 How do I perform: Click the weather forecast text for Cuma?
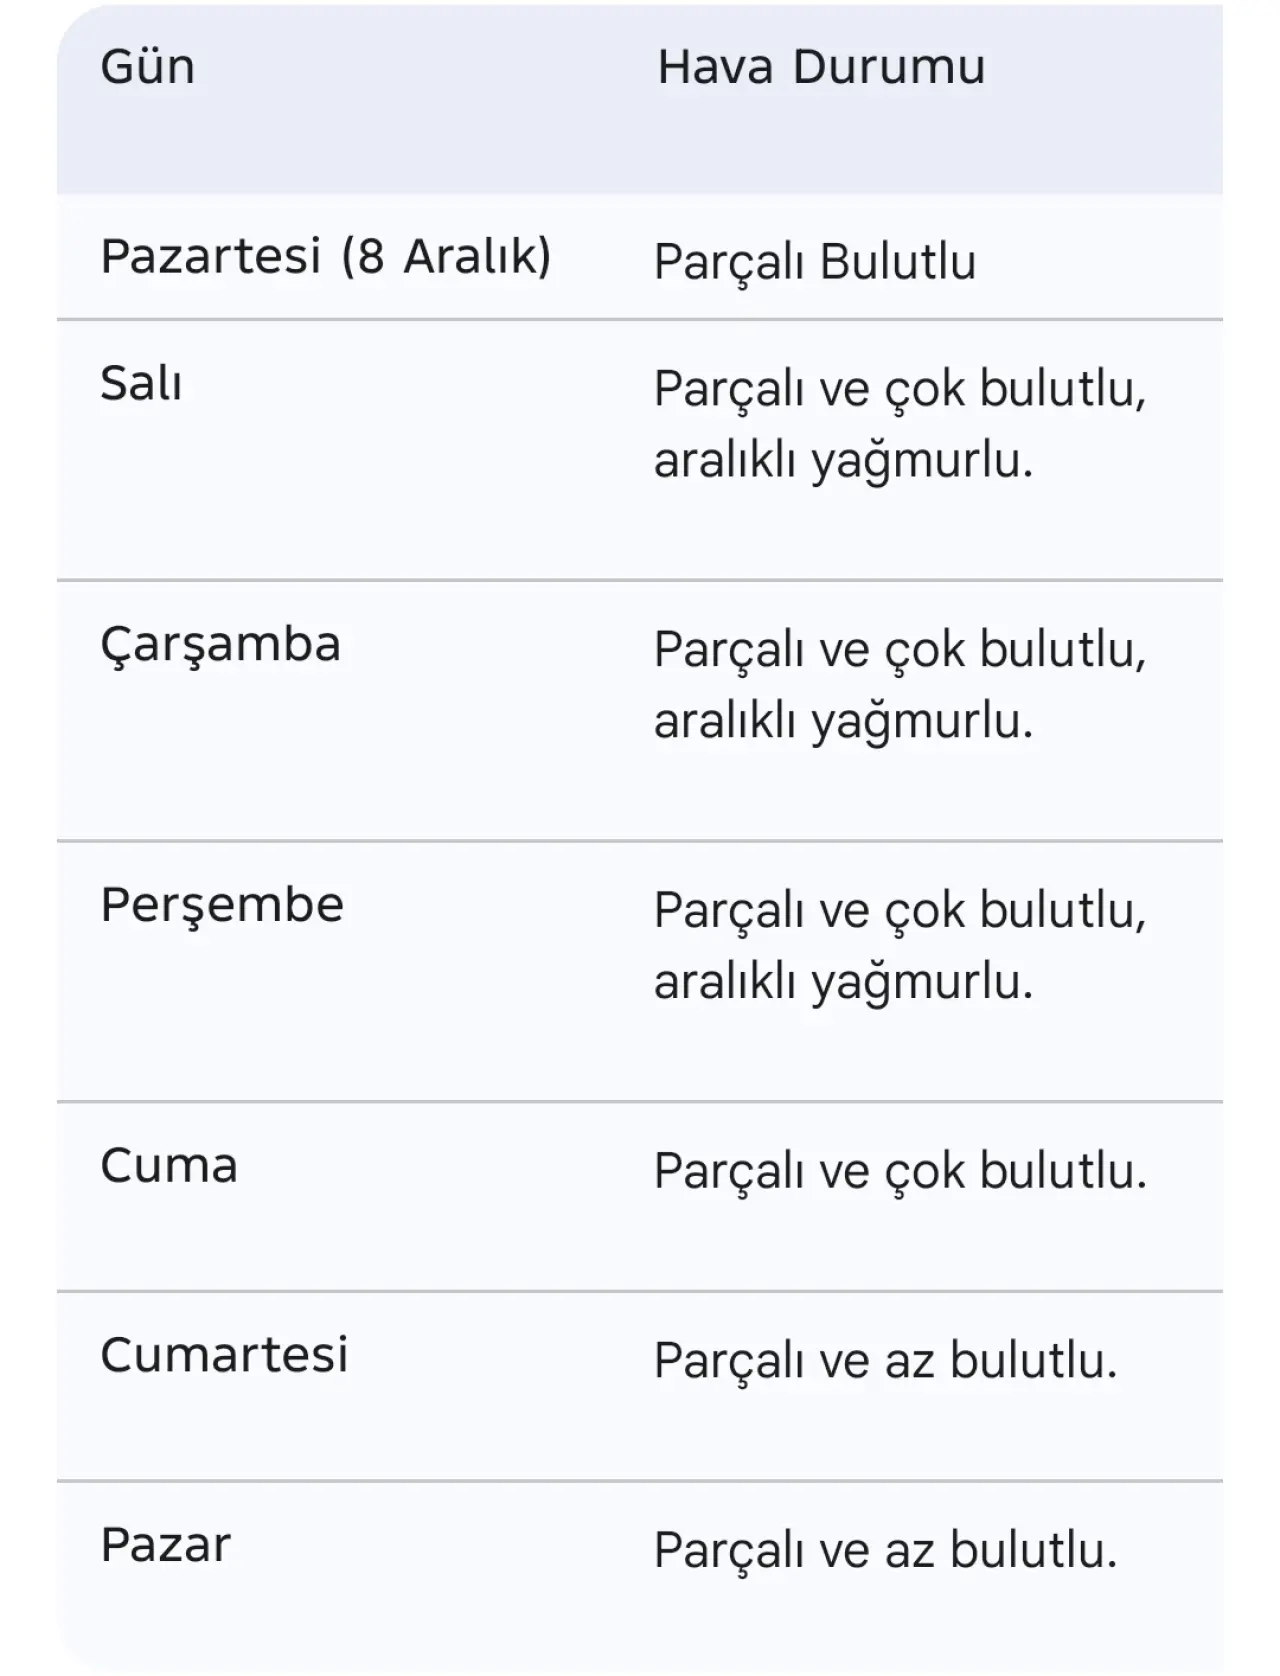[900, 1171]
